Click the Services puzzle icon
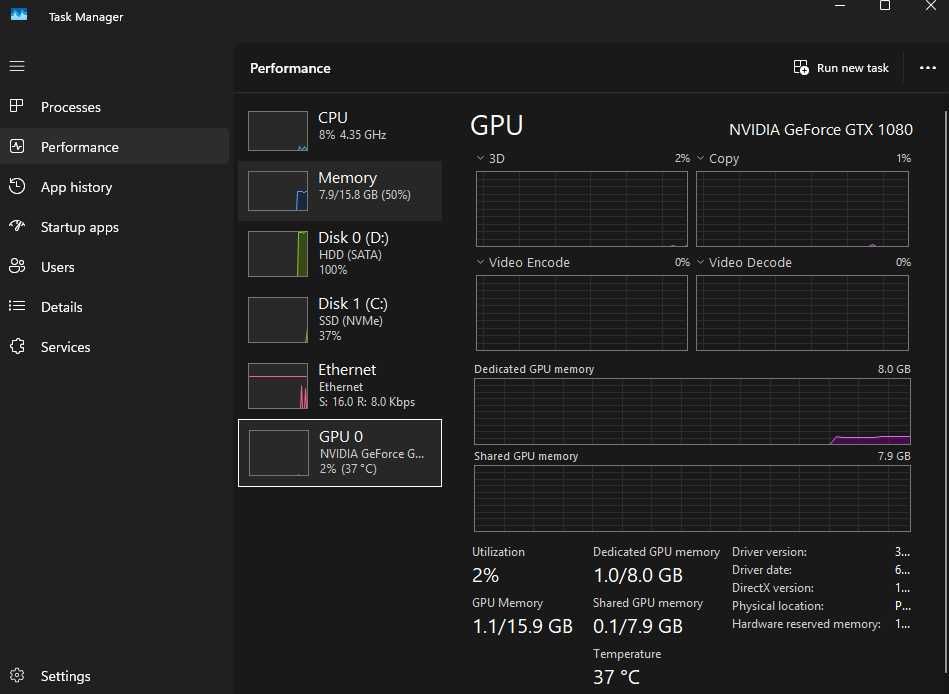This screenshot has height=694, width=949. [x=17, y=346]
